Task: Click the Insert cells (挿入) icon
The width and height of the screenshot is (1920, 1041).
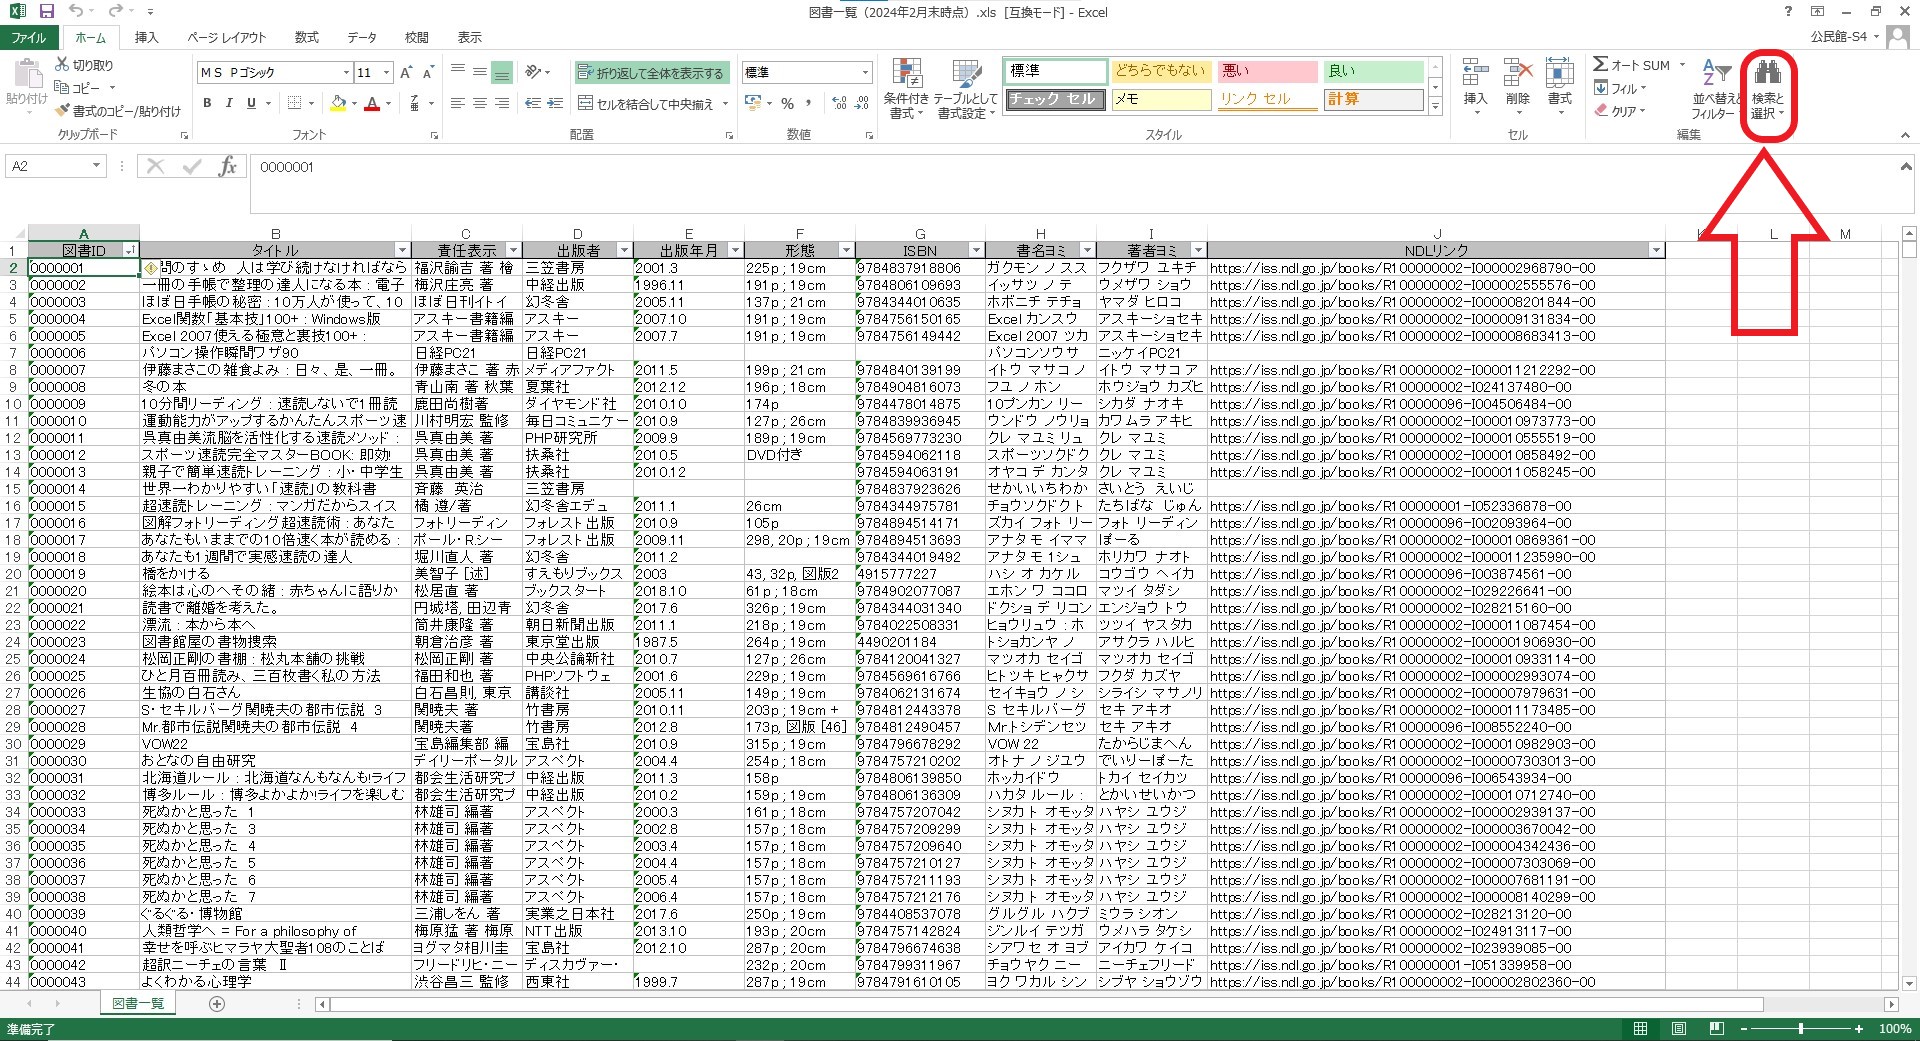Action: tap(1475, 74)
